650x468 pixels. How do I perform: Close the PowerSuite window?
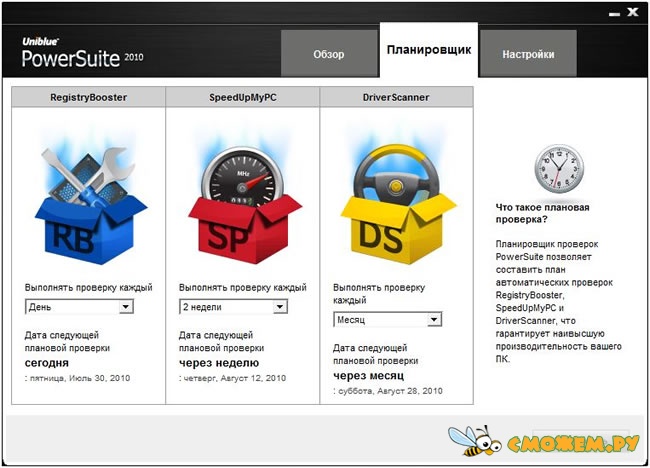[633, 12]
